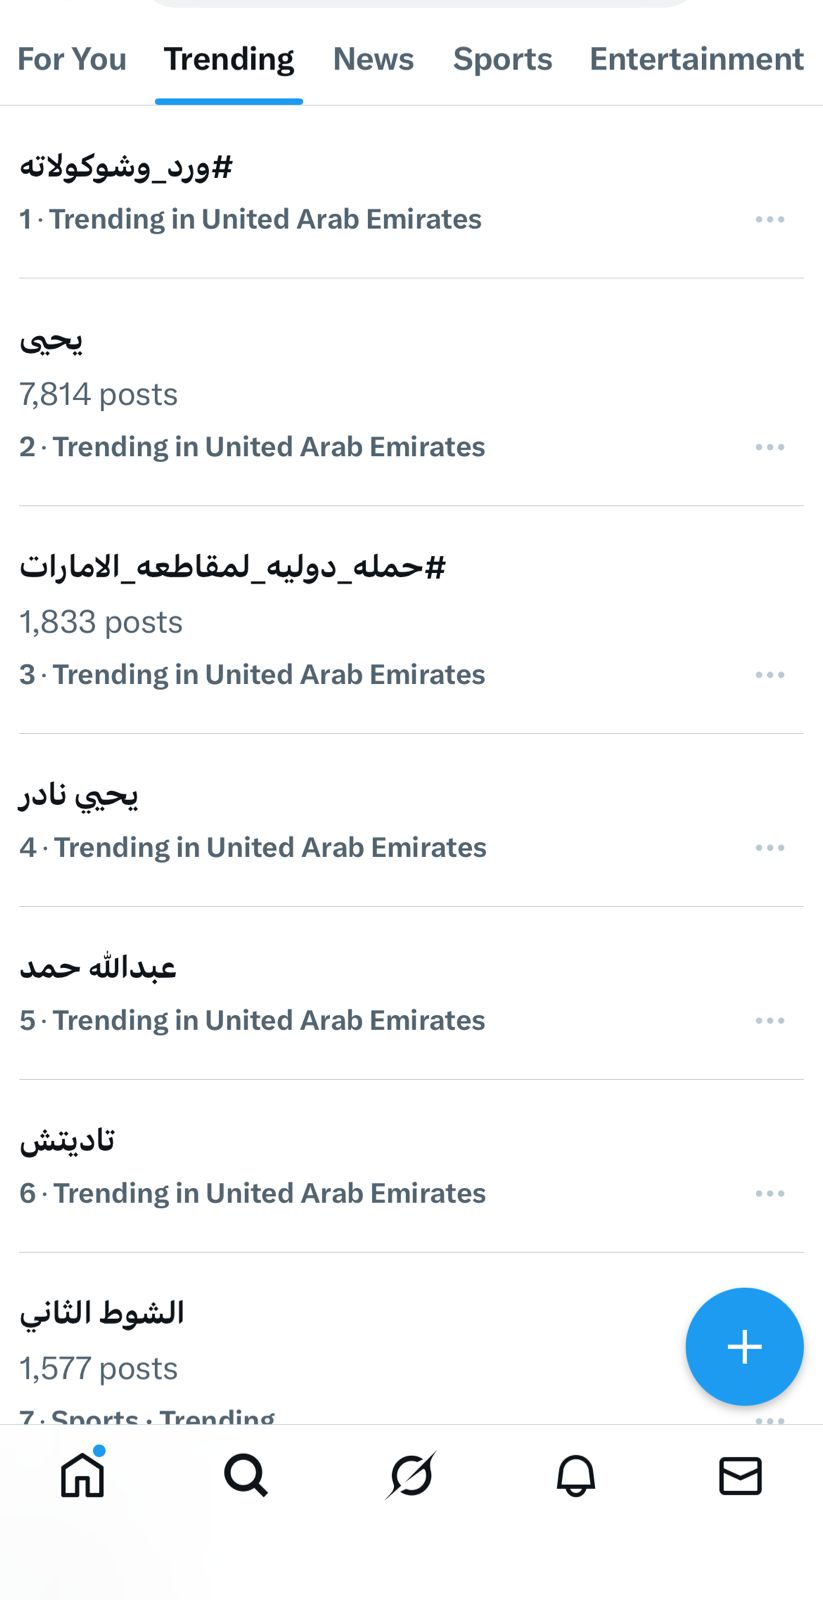
Task: Open more options for trend number 2
Action: point(770,447)
